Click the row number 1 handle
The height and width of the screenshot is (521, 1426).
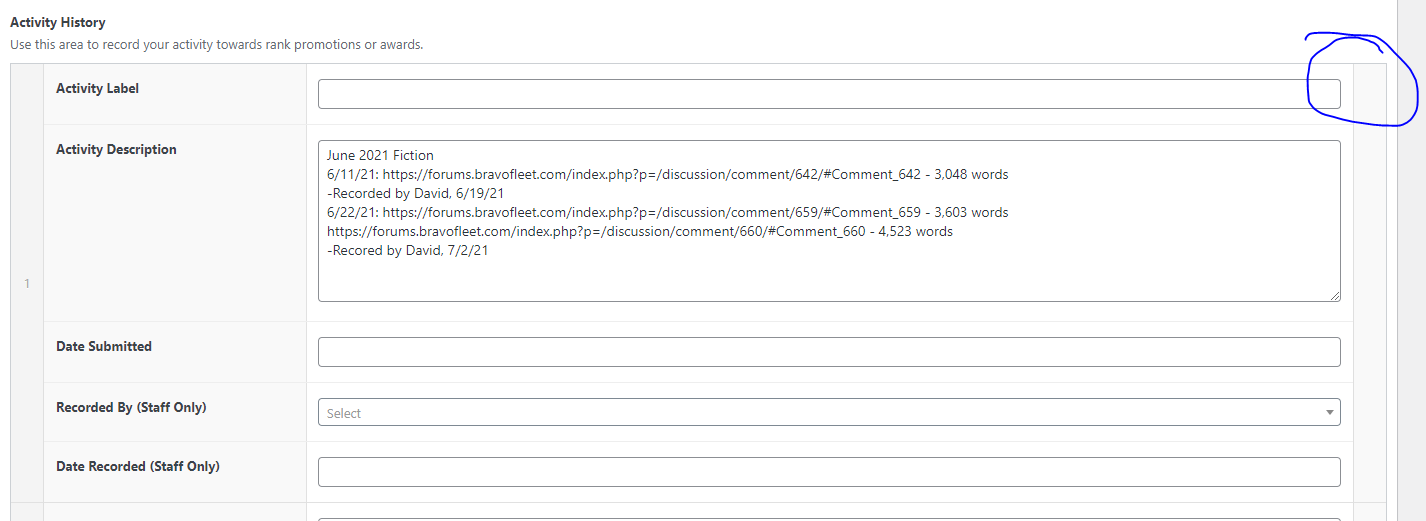coord(27,284)
